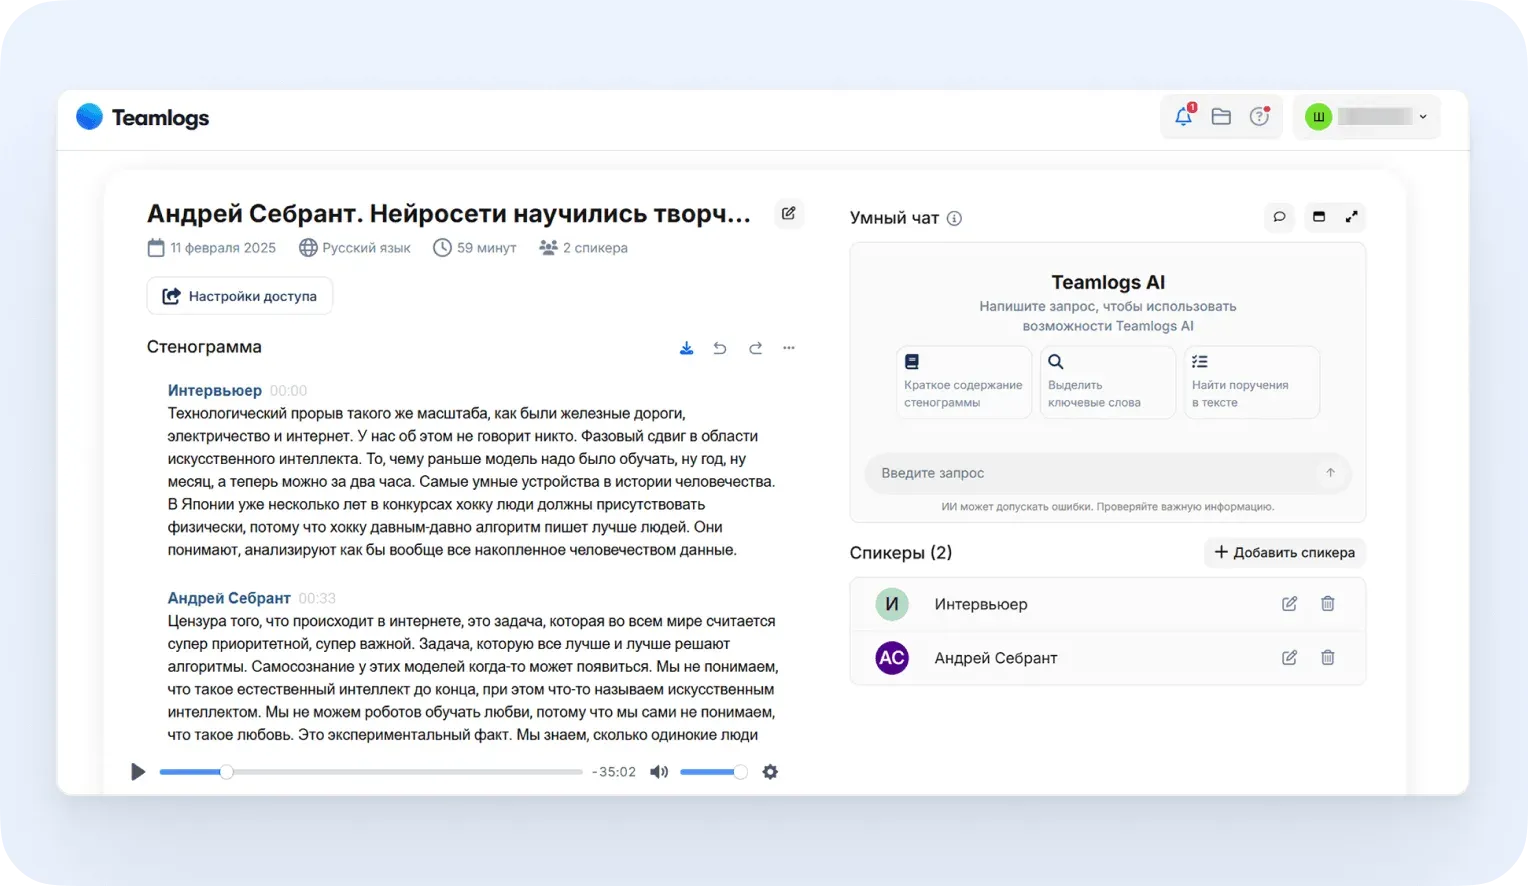Select Выделить ключевые слова suggestion
The width and height of the screenshot is (1528, 886).
[x=1108, y=382]
